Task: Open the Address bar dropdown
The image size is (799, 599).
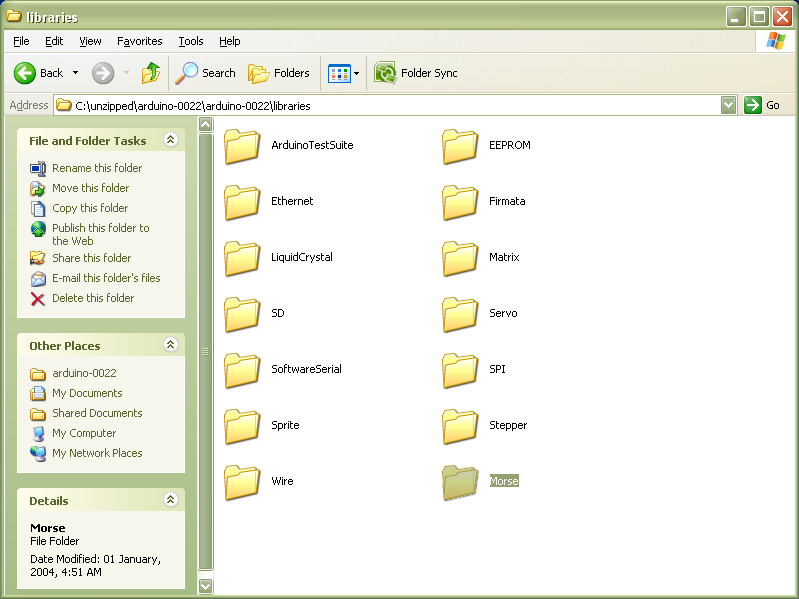Action: 729,105
